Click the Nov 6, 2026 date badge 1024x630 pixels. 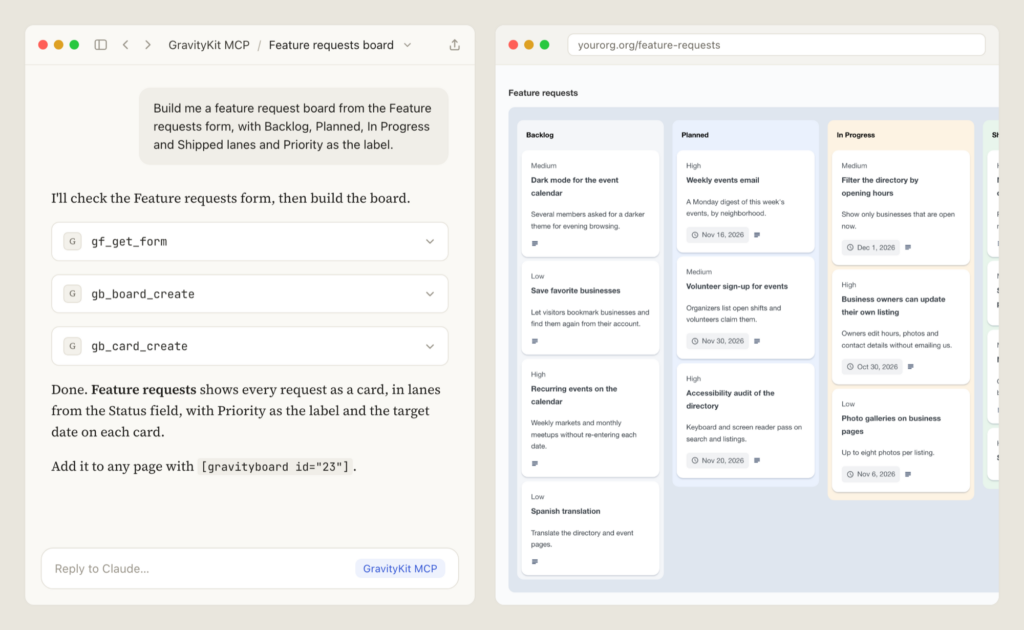(870, 475)
